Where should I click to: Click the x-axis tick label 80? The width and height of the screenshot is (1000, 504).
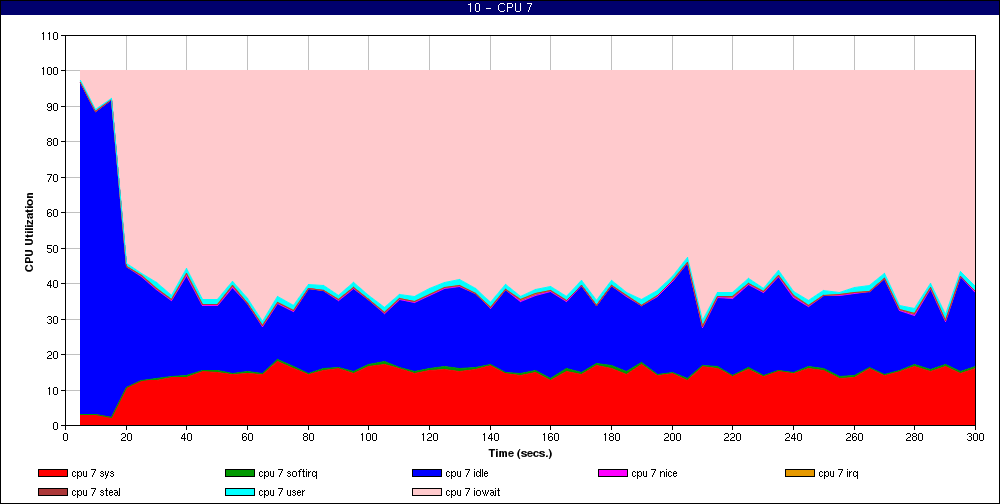308,437
